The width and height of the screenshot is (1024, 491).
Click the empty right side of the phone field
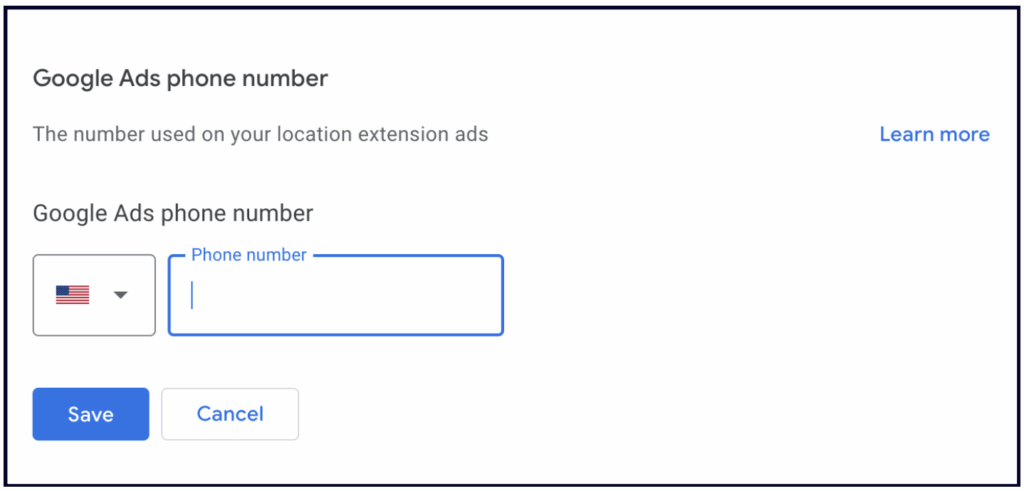click(x=440, y=296)
